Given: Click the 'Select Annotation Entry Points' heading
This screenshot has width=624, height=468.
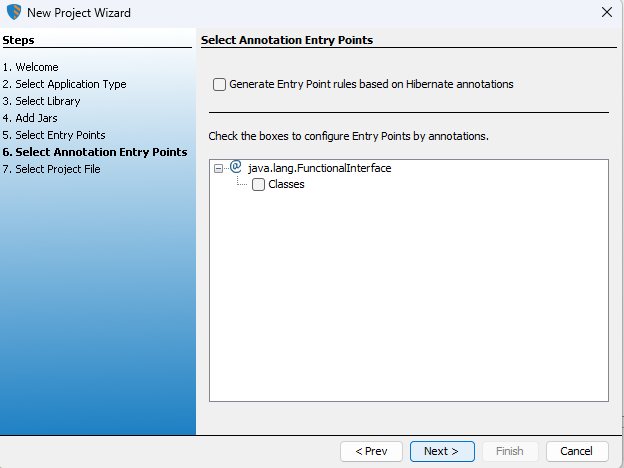Looking at the screenshot, I should pos(287,40).
